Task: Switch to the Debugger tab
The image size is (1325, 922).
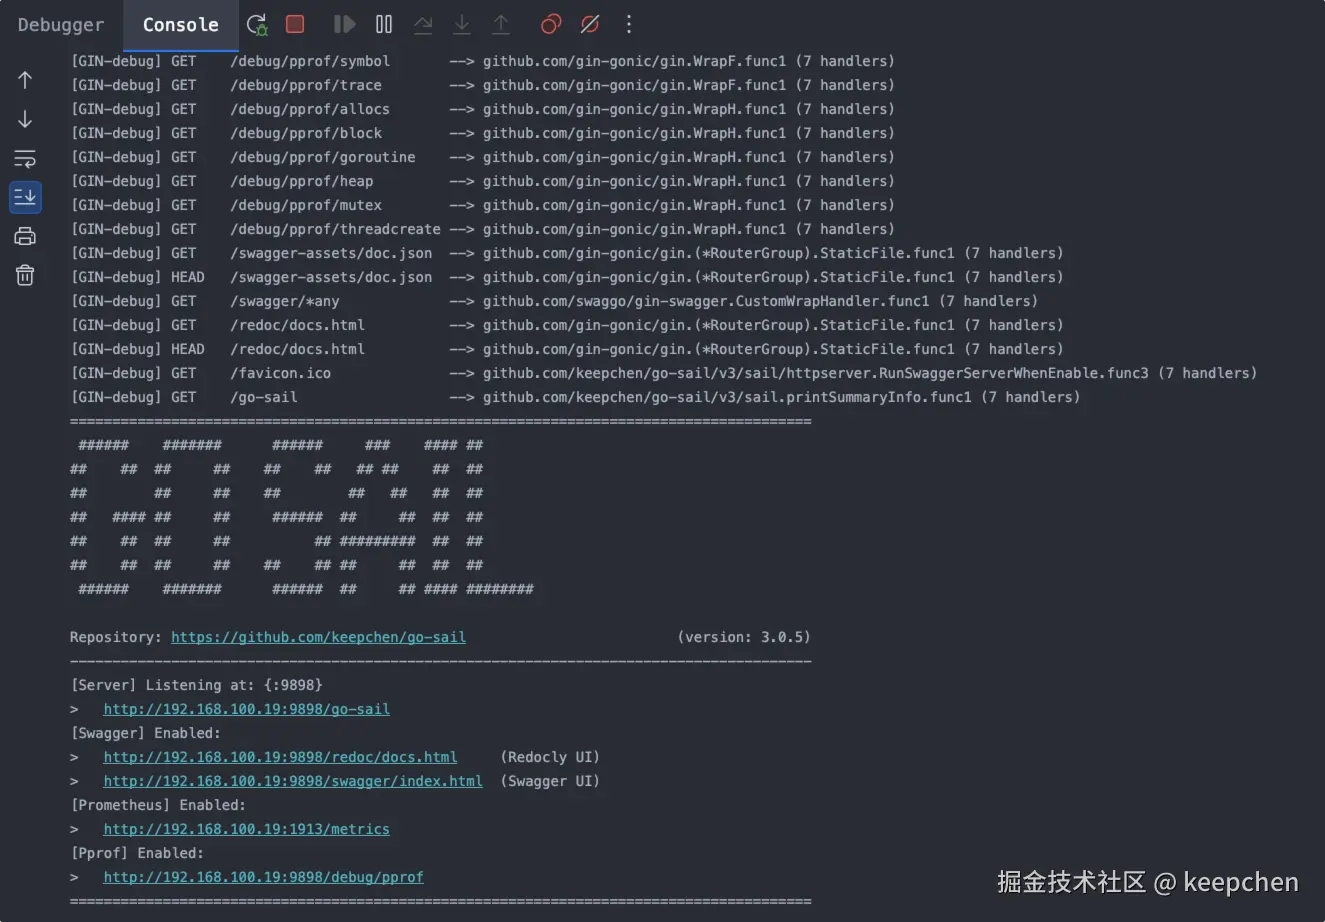Action: pos(60,24)
